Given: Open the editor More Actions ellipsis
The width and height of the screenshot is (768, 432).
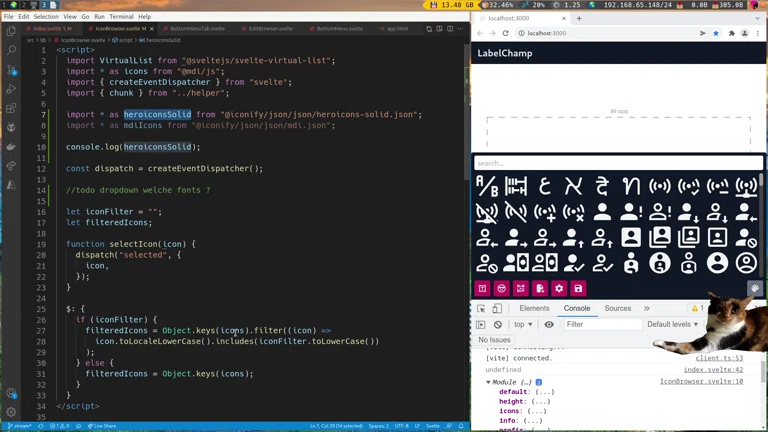Looking at the screenshot, I should (460, 29).
